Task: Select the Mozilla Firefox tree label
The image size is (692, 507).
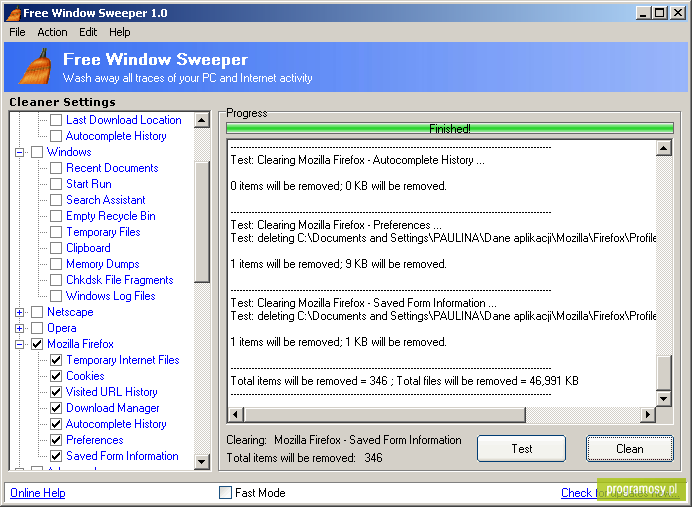Action: click(80, 344)
